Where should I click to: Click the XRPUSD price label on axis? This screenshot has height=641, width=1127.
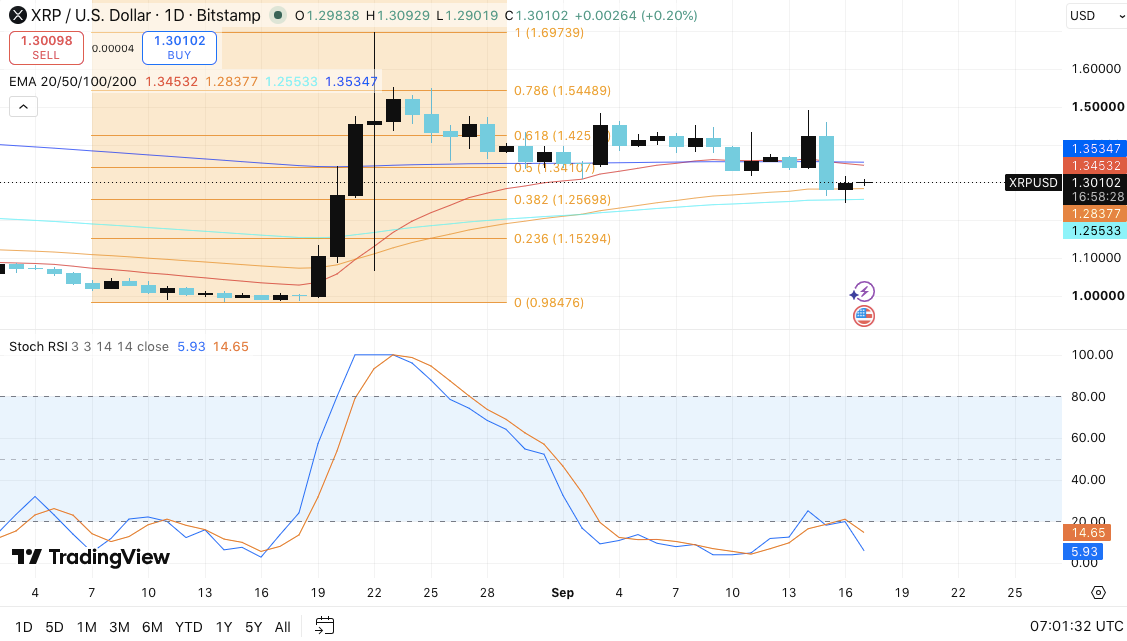(x=1033, y=183)
